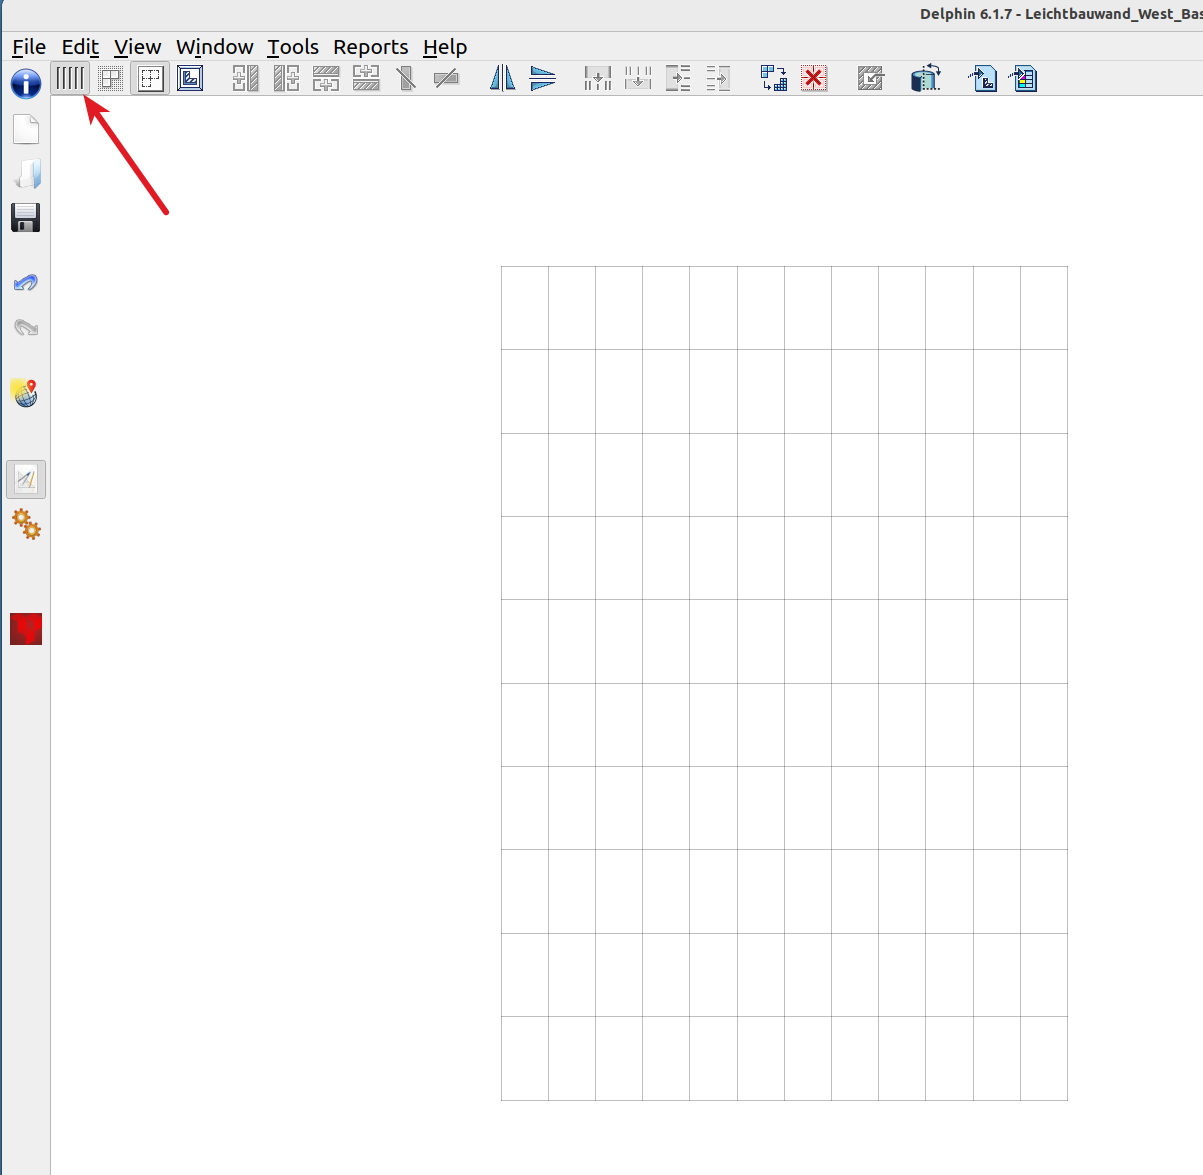Click insert row below hatched area icon
Image resolution: width=1203 pixels, height=1175 pixels.
tap(326, 78)
